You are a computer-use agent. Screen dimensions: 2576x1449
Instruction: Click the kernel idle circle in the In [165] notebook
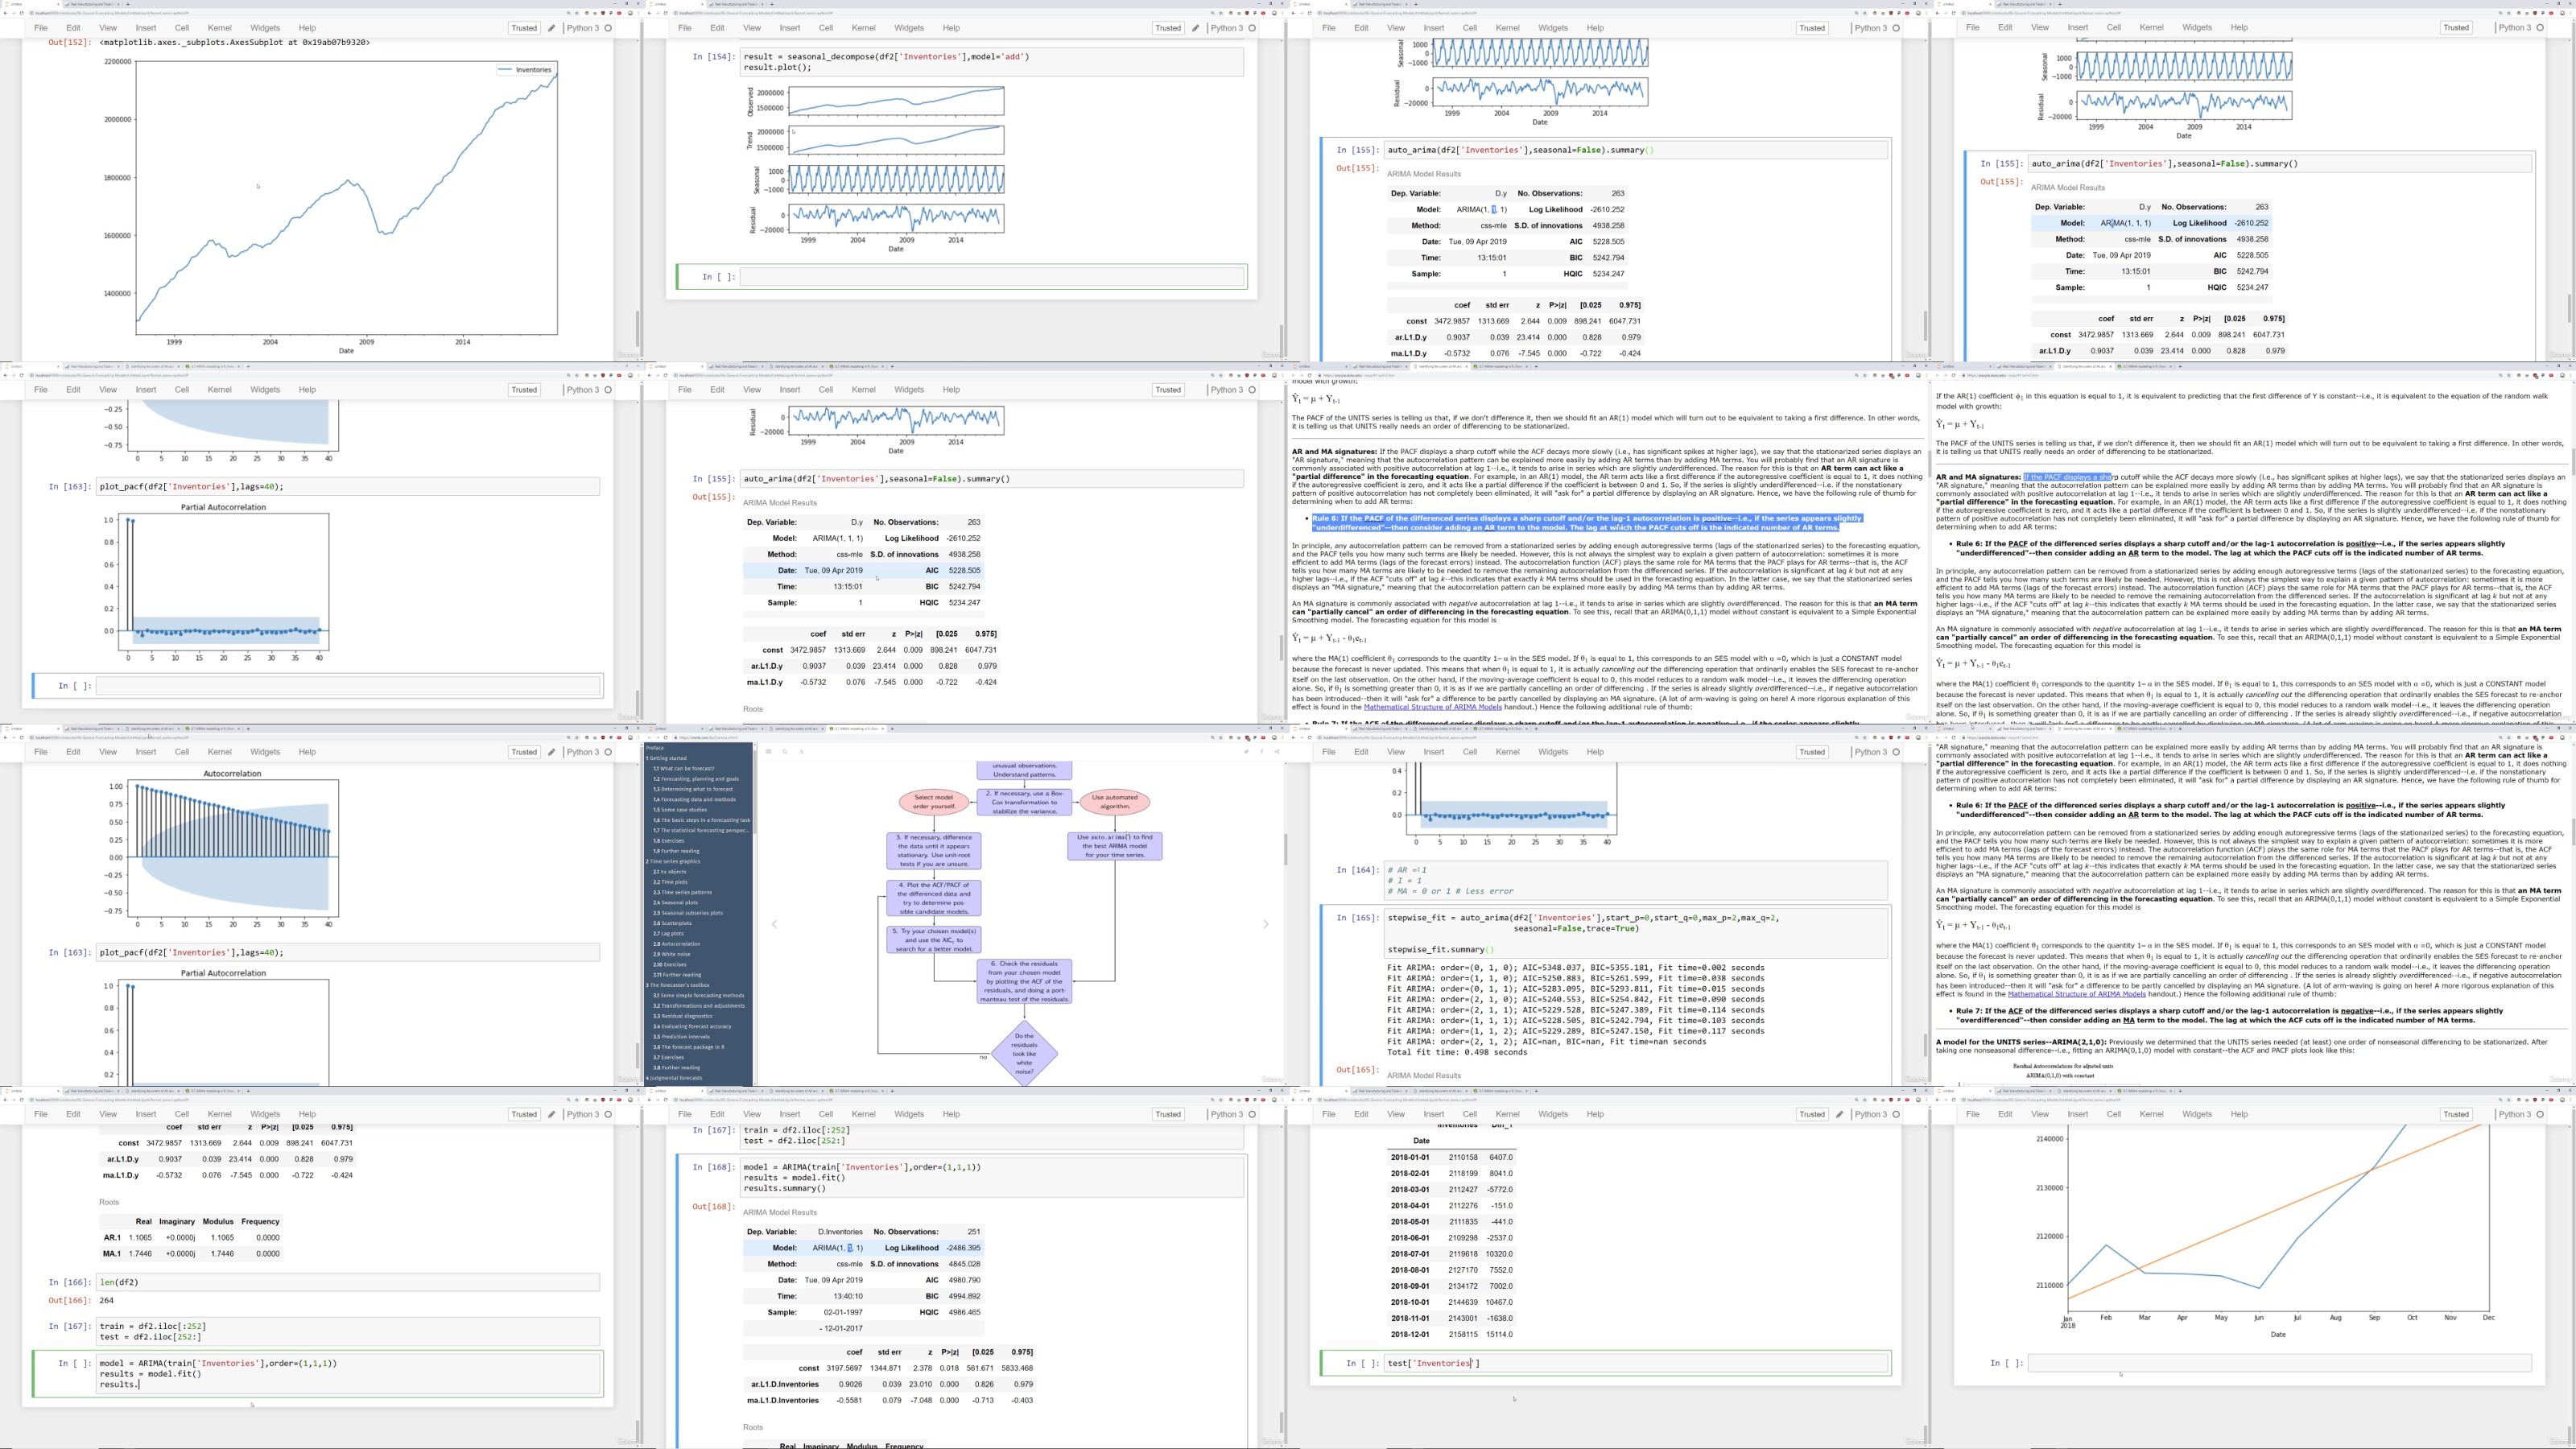[1896, 752]
